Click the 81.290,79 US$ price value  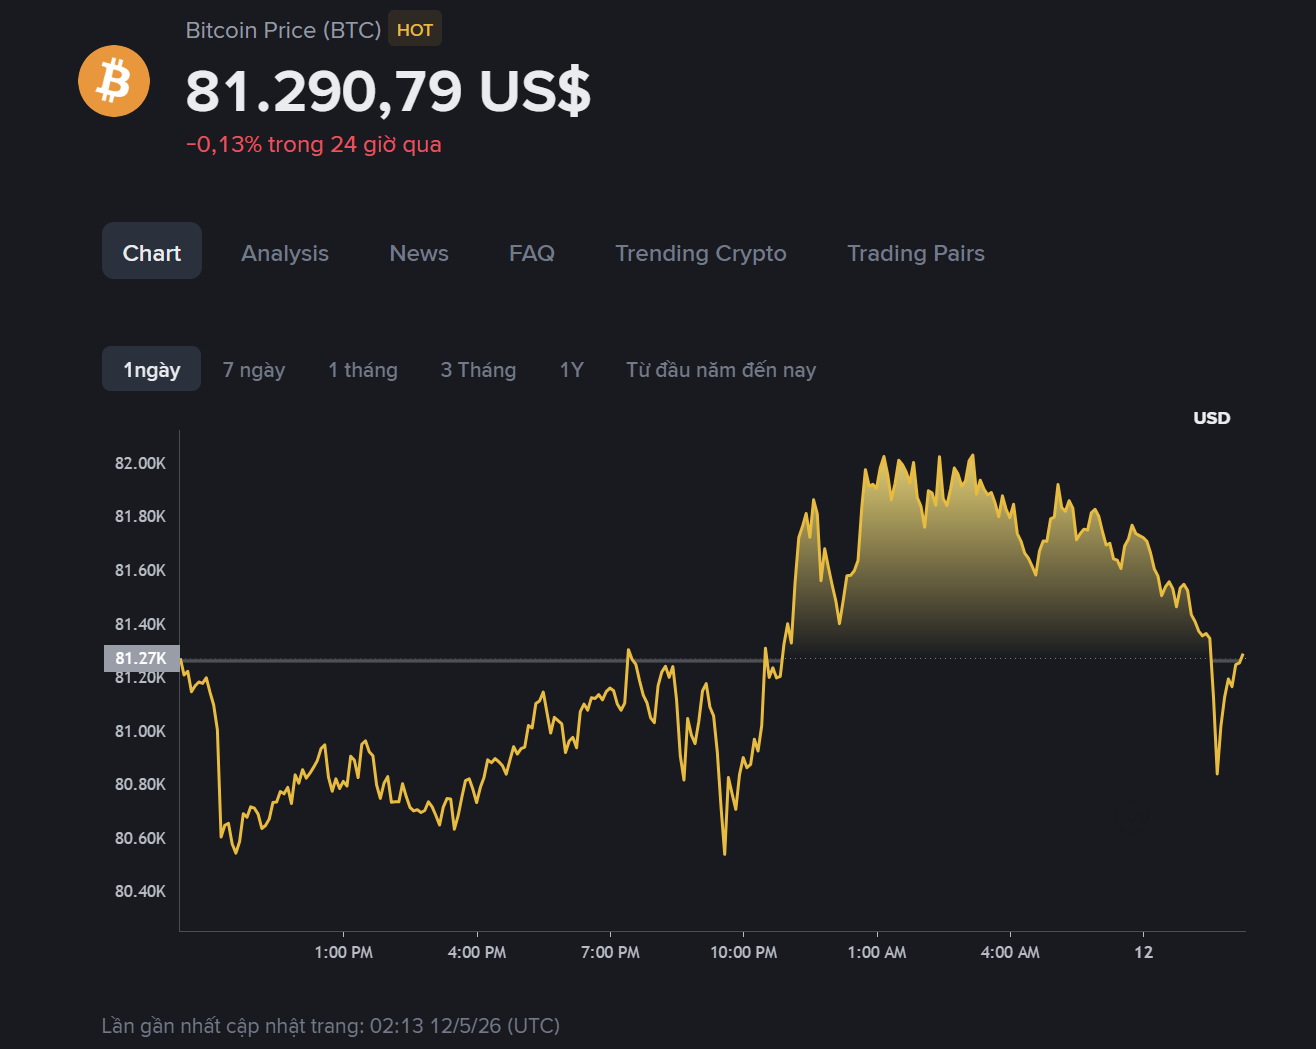click(x=388, y=91)
